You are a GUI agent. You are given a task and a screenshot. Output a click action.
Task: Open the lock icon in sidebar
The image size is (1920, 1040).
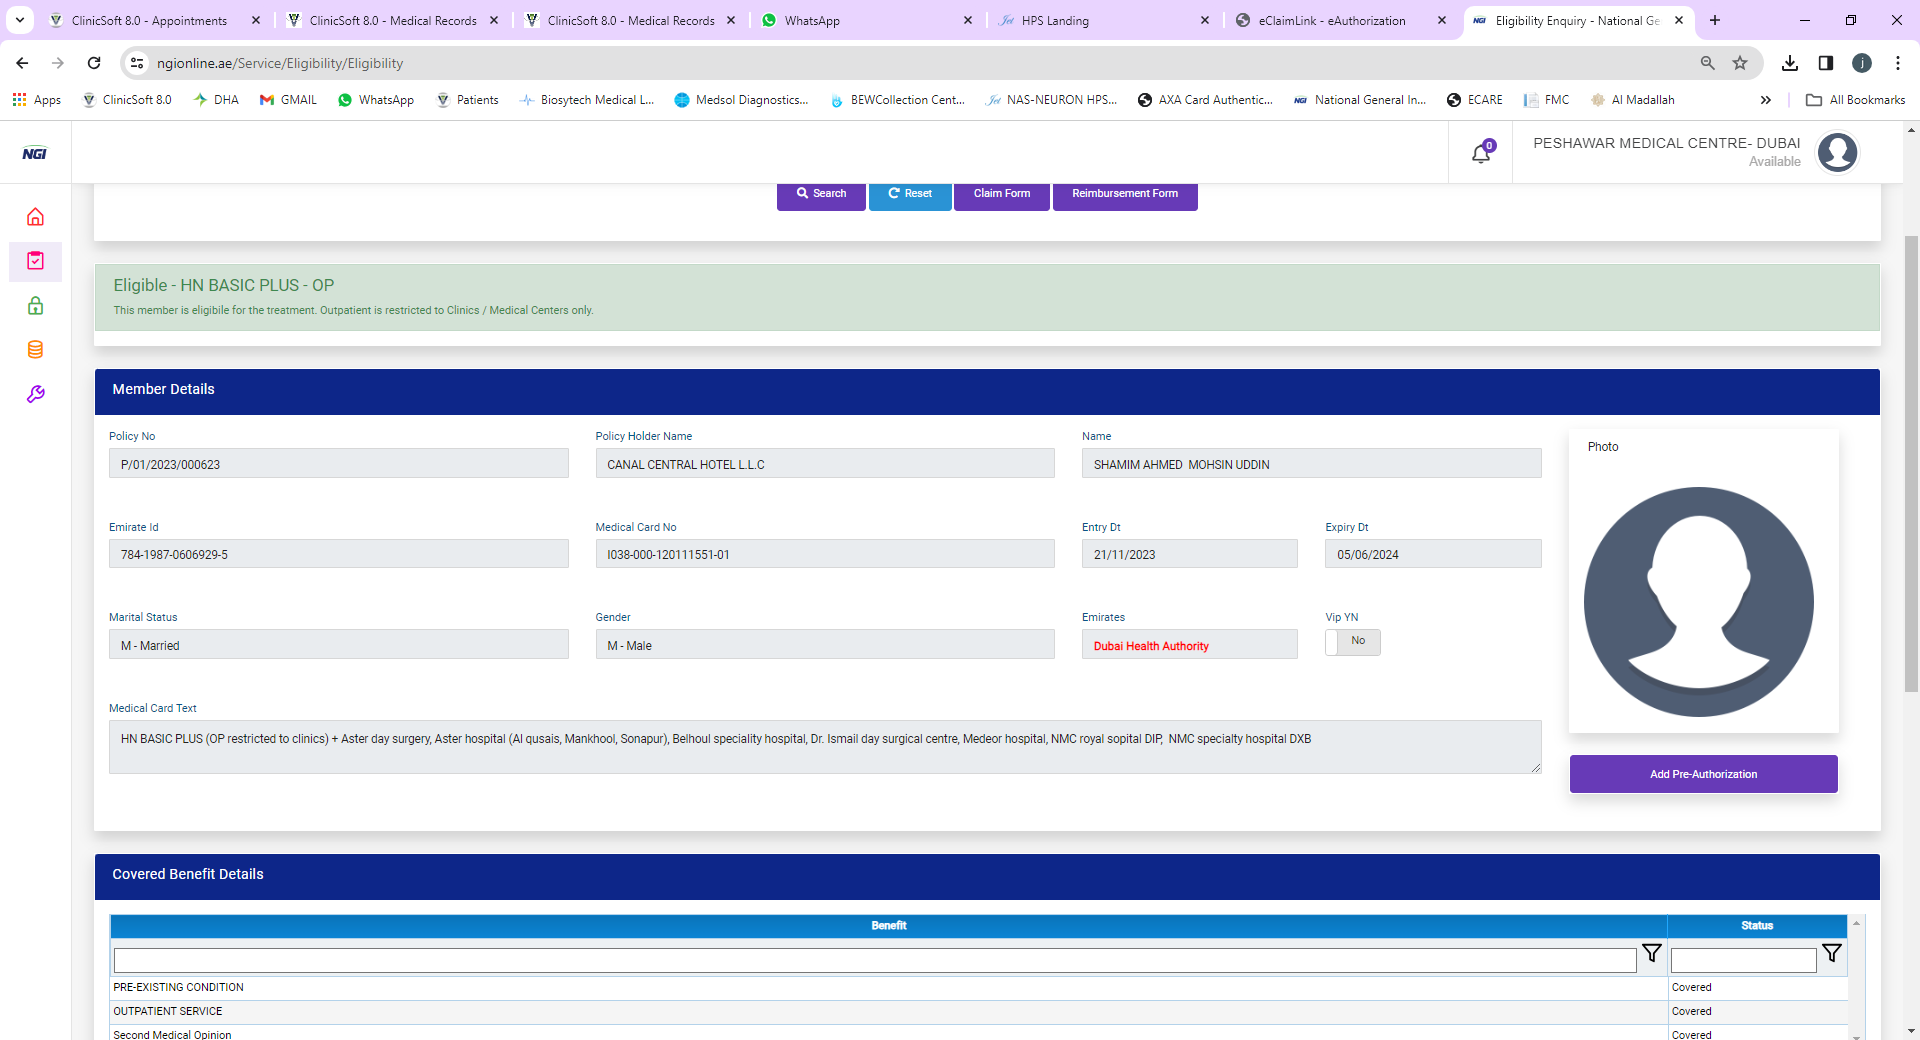35,306
